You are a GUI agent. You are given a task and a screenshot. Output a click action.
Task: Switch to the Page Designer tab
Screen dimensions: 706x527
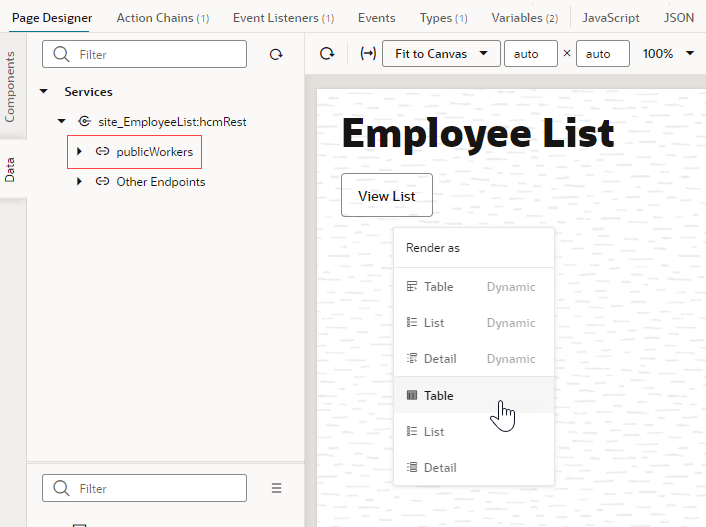[x=52, y=18]
